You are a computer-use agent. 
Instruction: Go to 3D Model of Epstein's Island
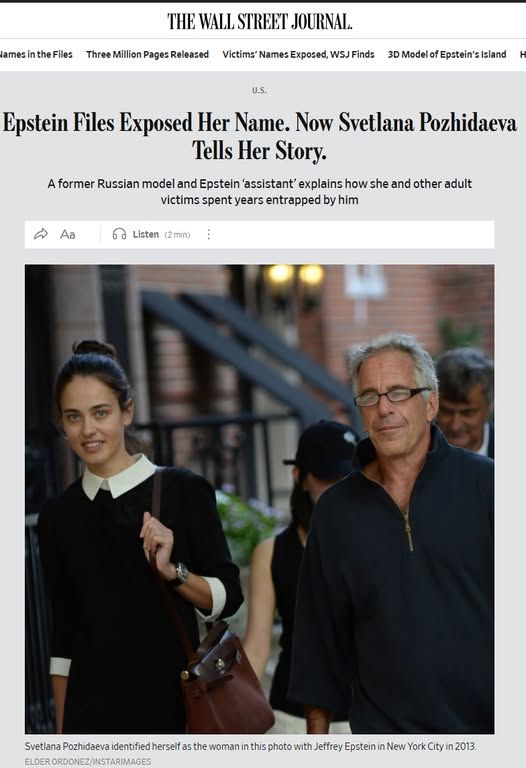pyautogui.click(x=447, y=54)
